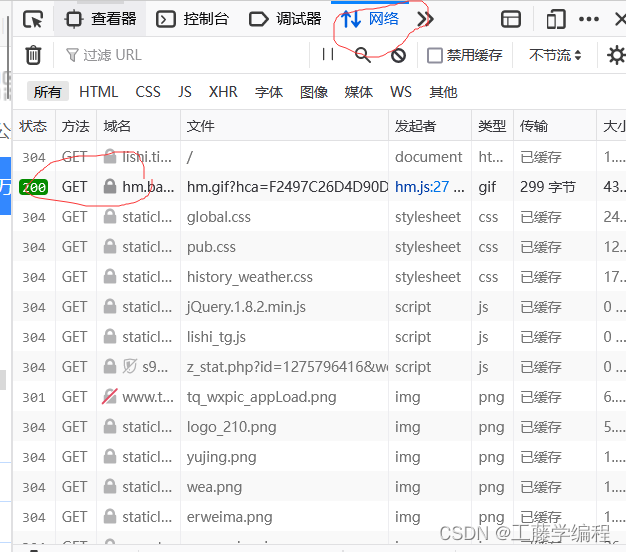Select the hm.gif request file
Viewport: 626px width, 552px height.
[287, 187]
